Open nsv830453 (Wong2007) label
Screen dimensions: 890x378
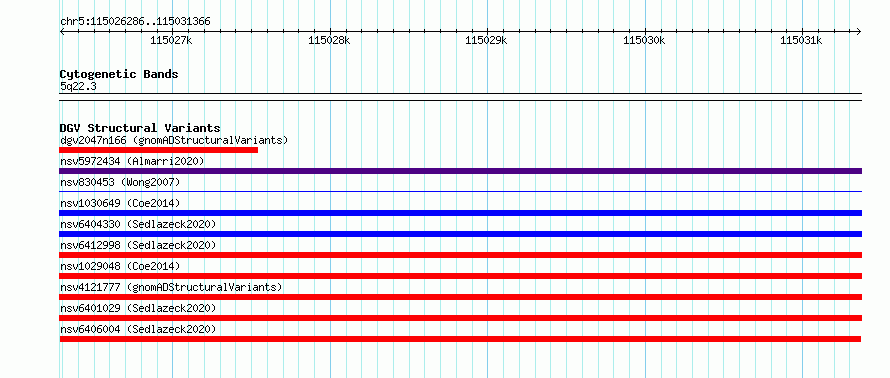click(120, 182)
